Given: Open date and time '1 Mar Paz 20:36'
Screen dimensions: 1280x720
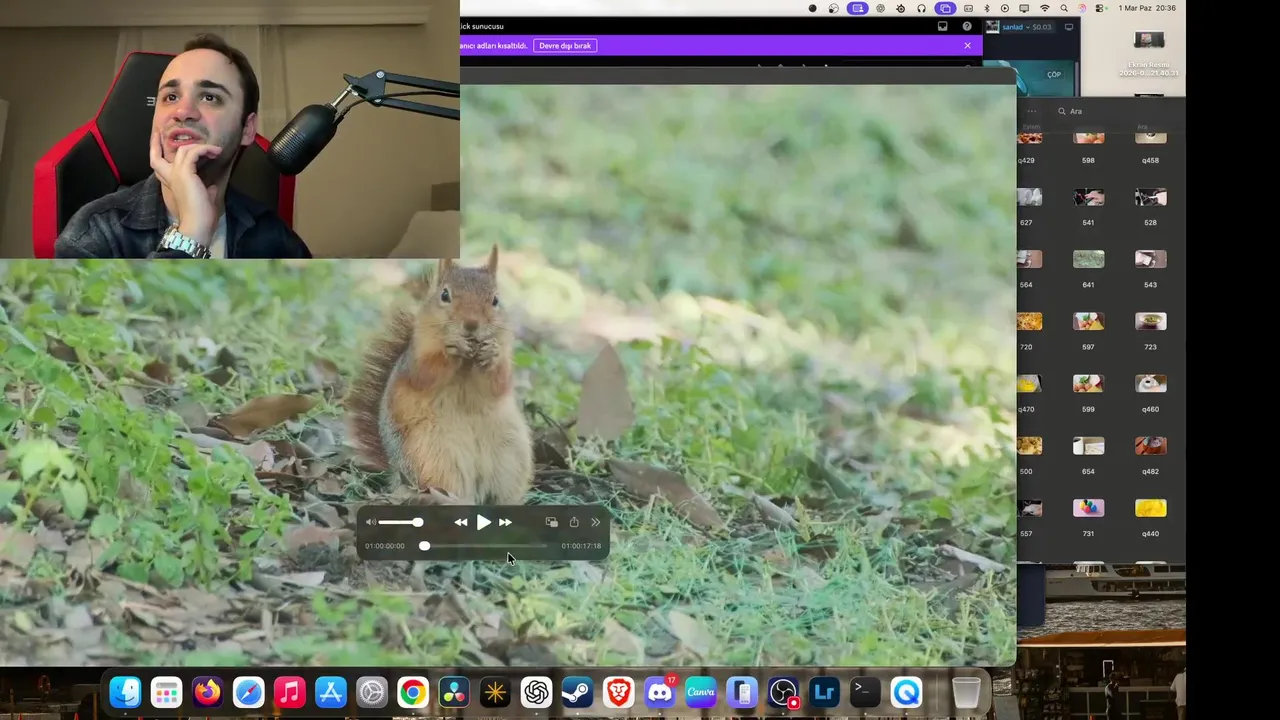Looking at the screenshot, I should [x=1148, y=8].
